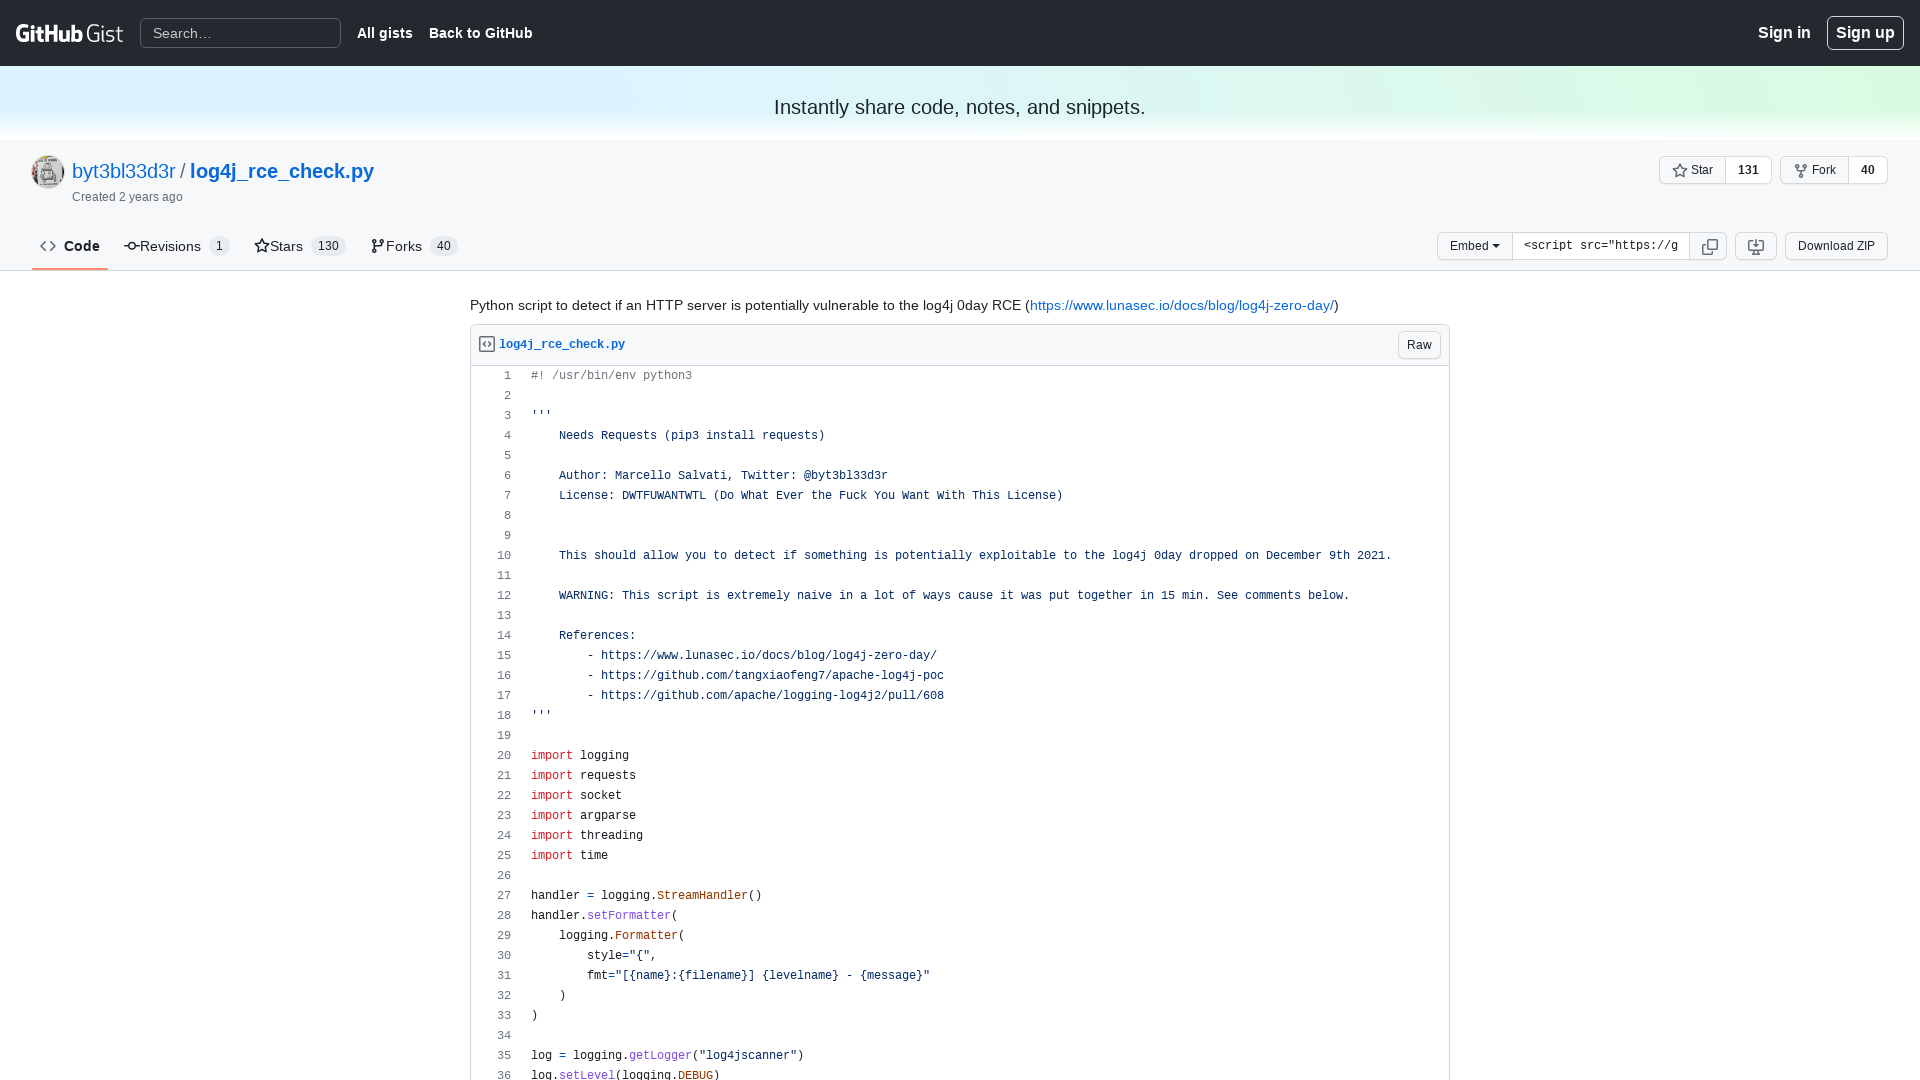The height and width of the screenshot is (1080, 1920).
Task: Click the 'import threading' code line
Action: [587, 836]
